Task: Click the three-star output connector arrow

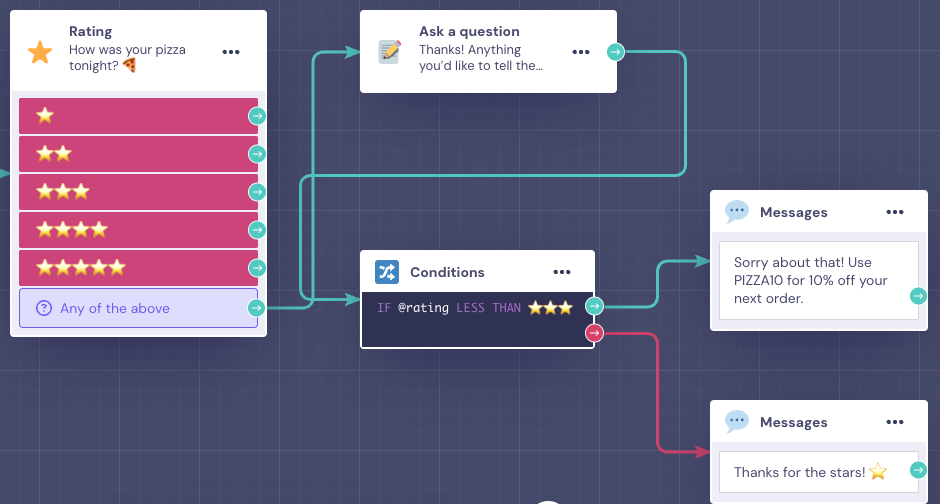Action: (x=257, y=192)
